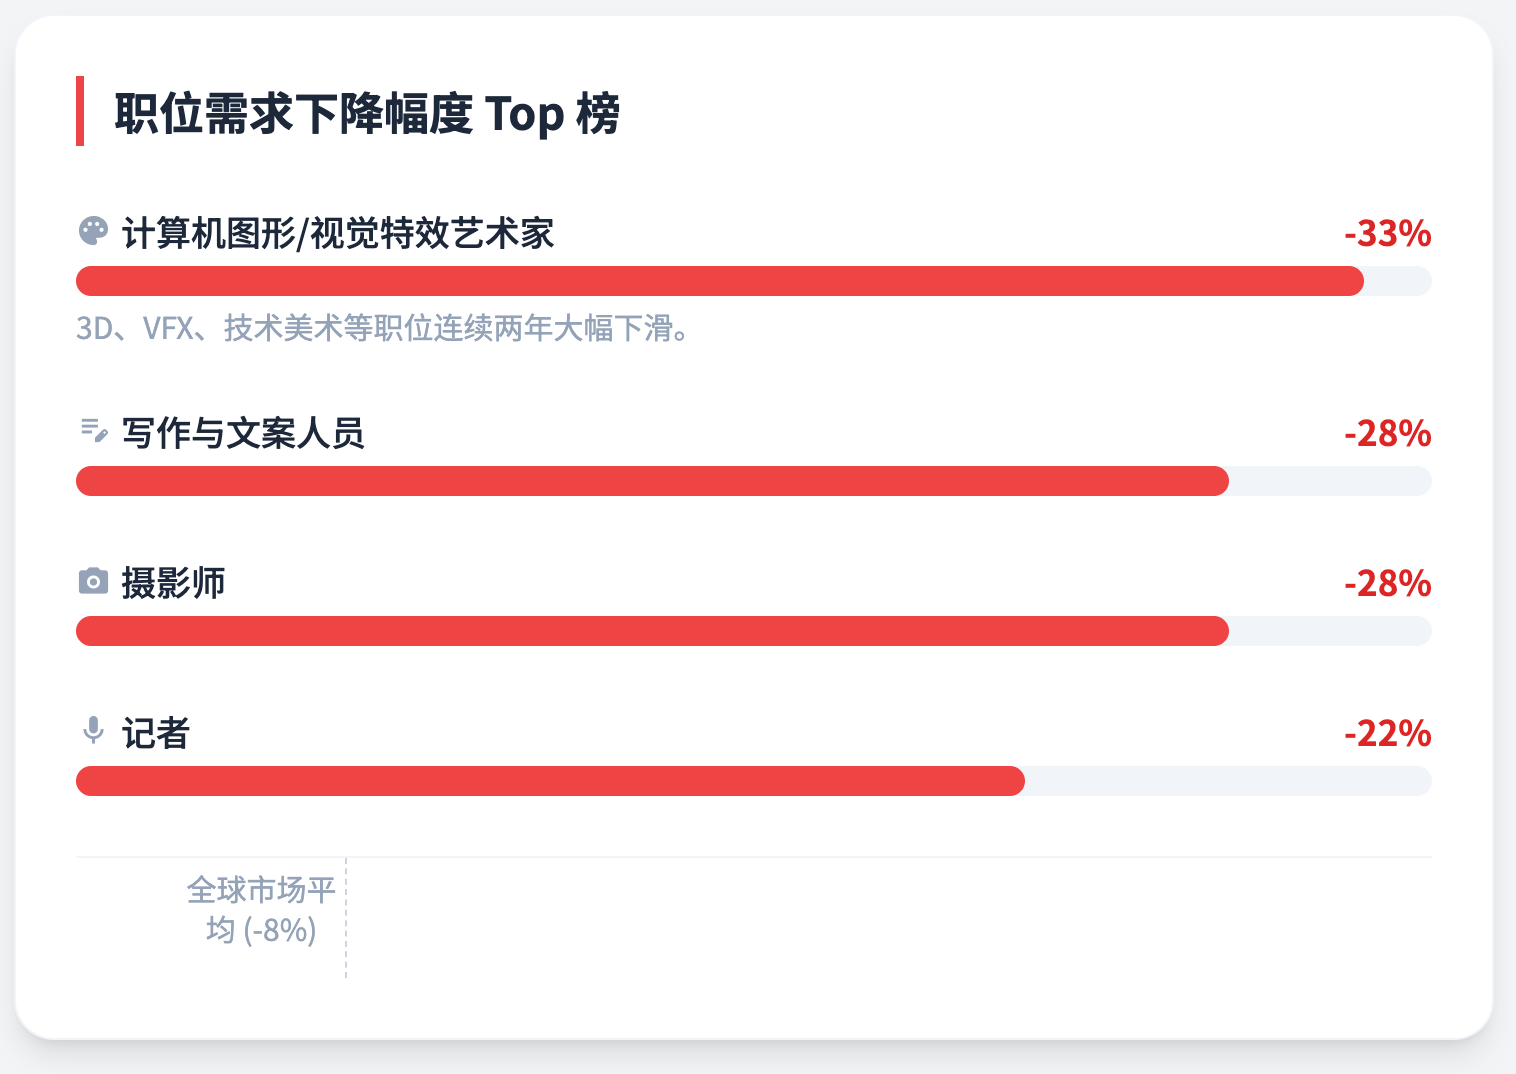This screenshot has height=1074, width=1516.
Task: Click the -22% decline value
Action: pos(1387,733)
